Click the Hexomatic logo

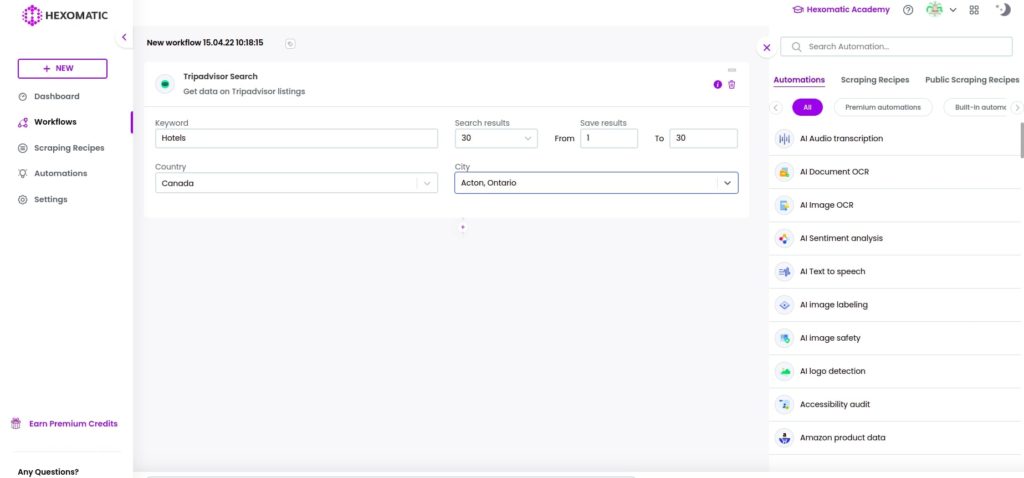tap(65, 15)
